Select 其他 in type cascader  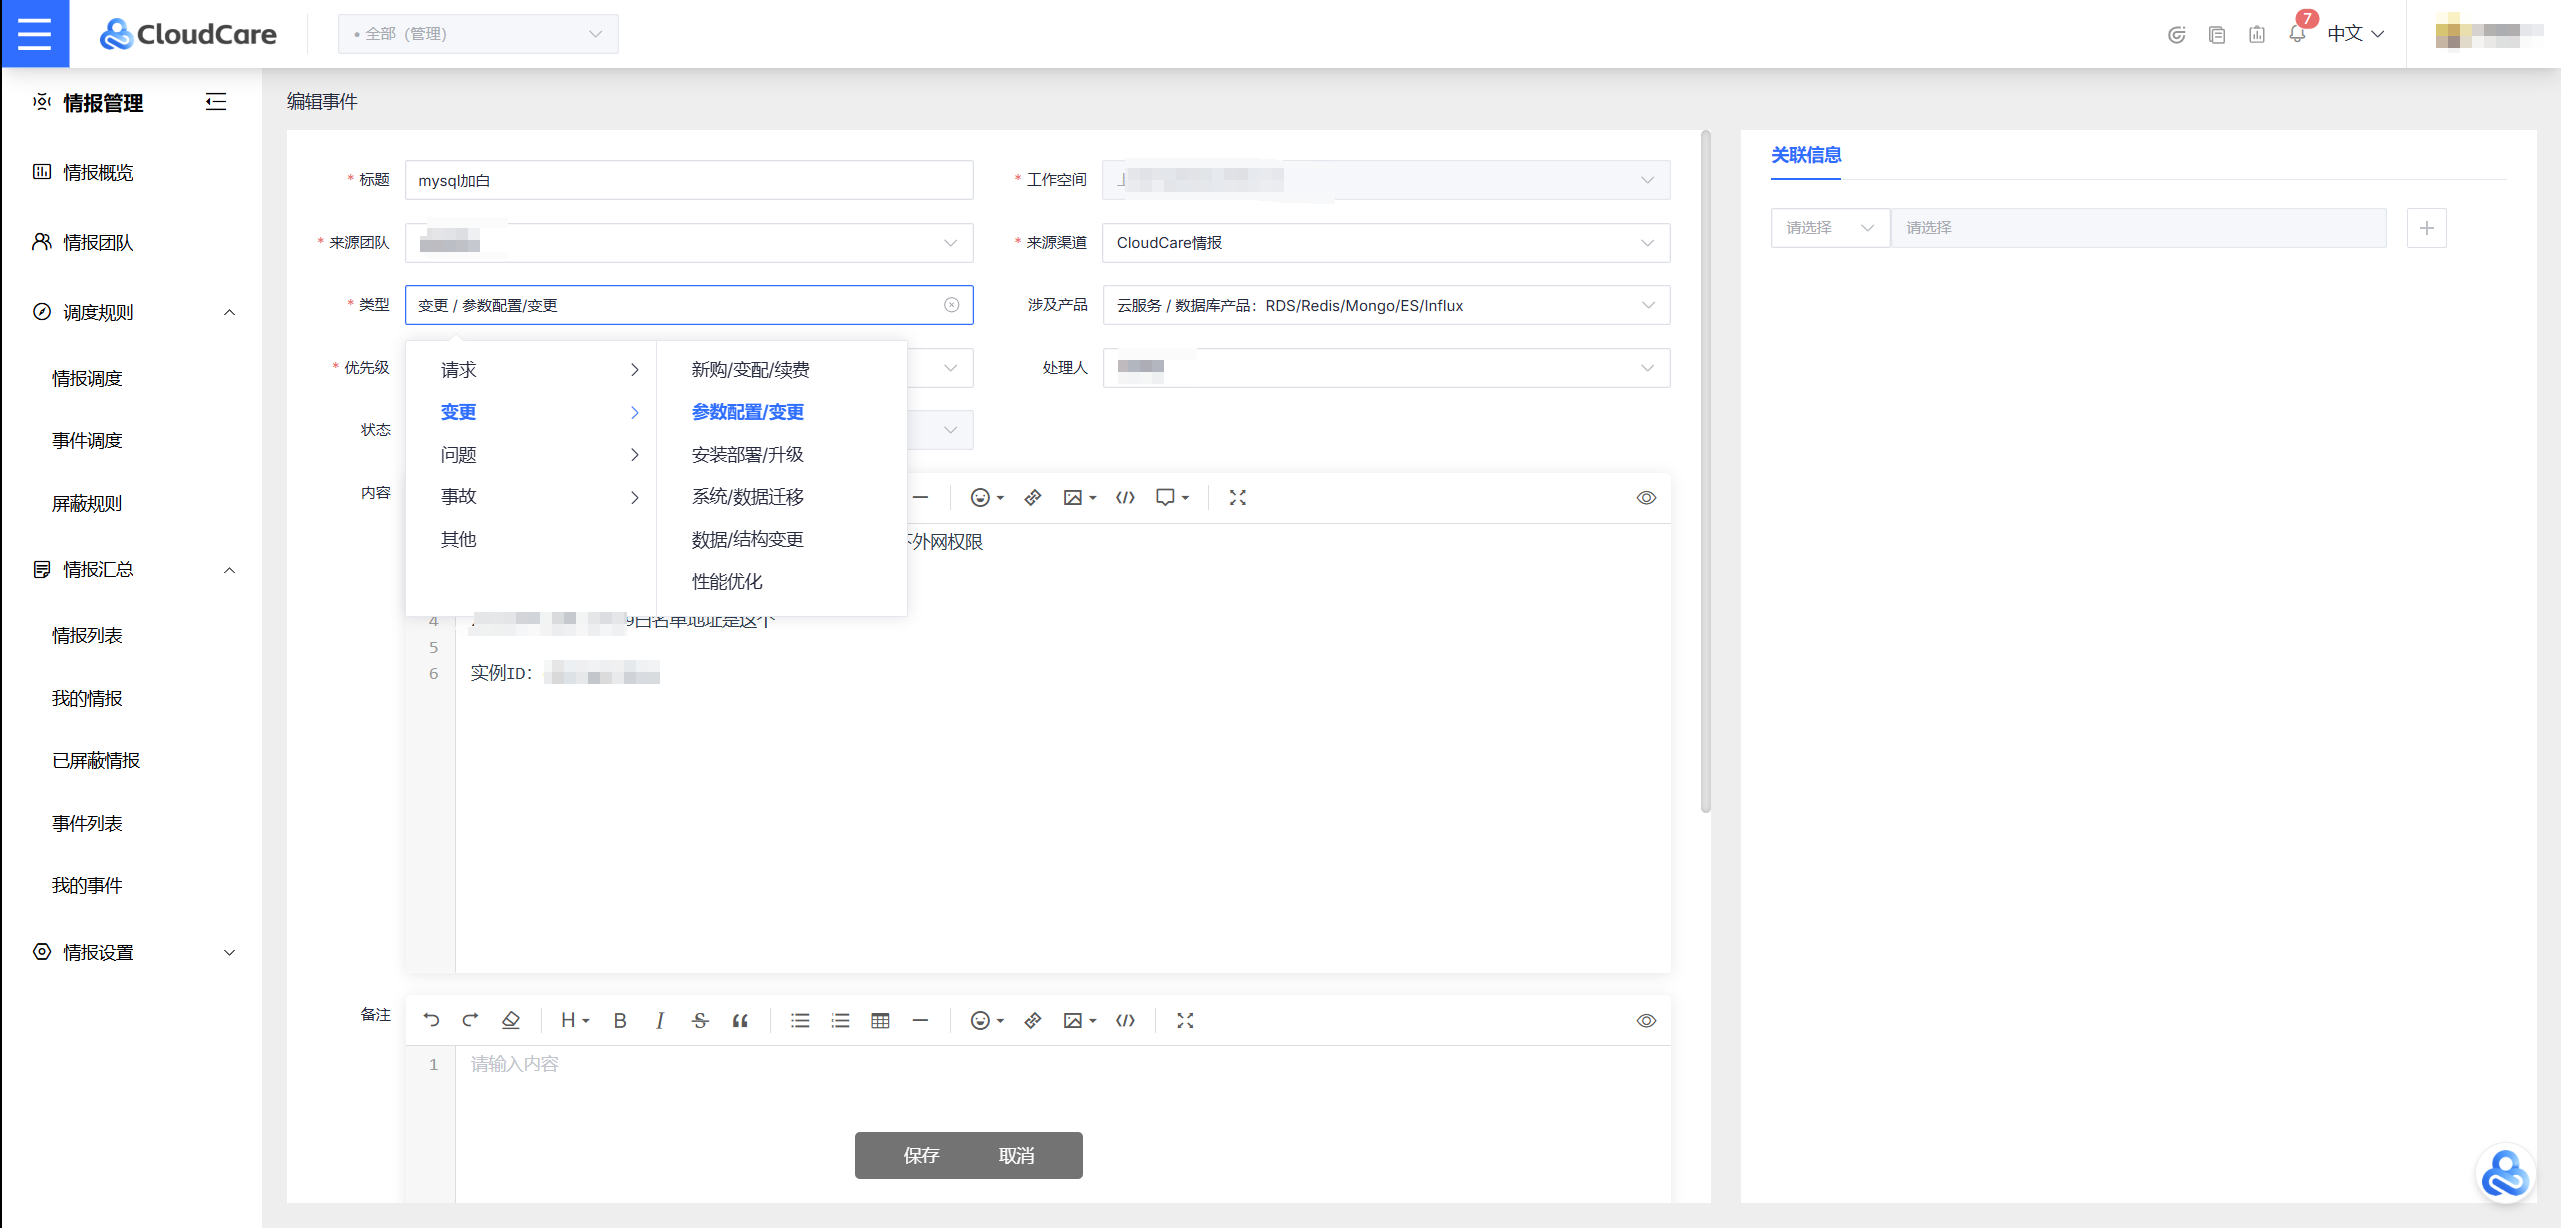(x=531, y=540)
